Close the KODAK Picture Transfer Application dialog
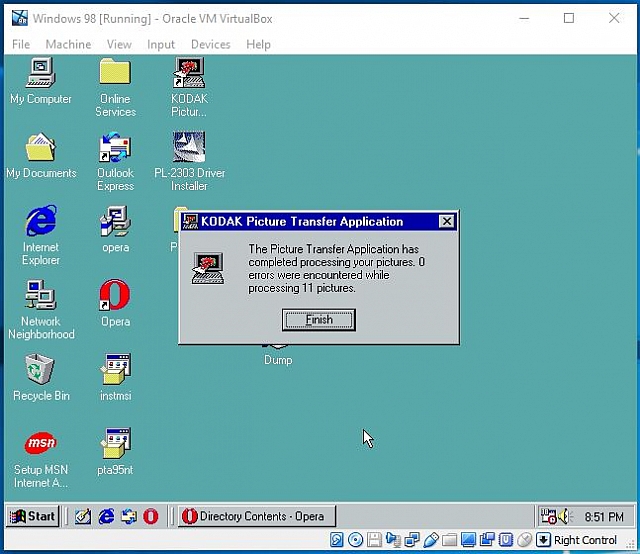Viewport: 640px width, 554px height. (x=447, y=221)
